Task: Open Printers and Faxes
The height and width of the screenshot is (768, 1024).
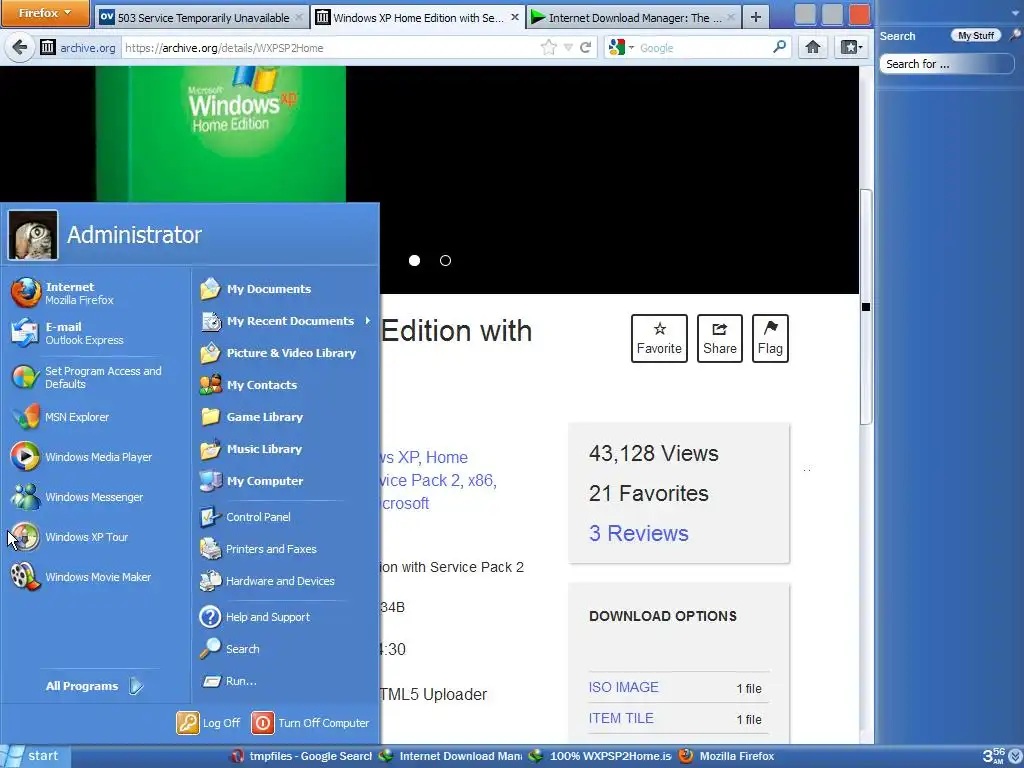Action: tap(259, 549)
